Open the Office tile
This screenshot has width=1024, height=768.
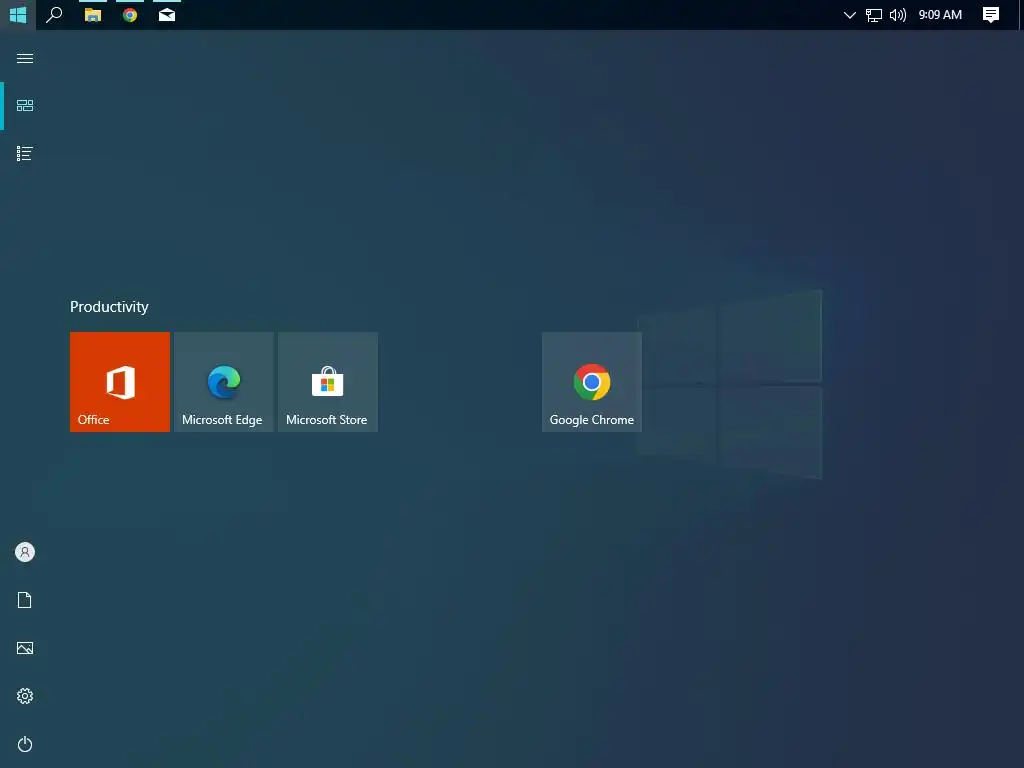pyautogui.click(x=120, y=381)
